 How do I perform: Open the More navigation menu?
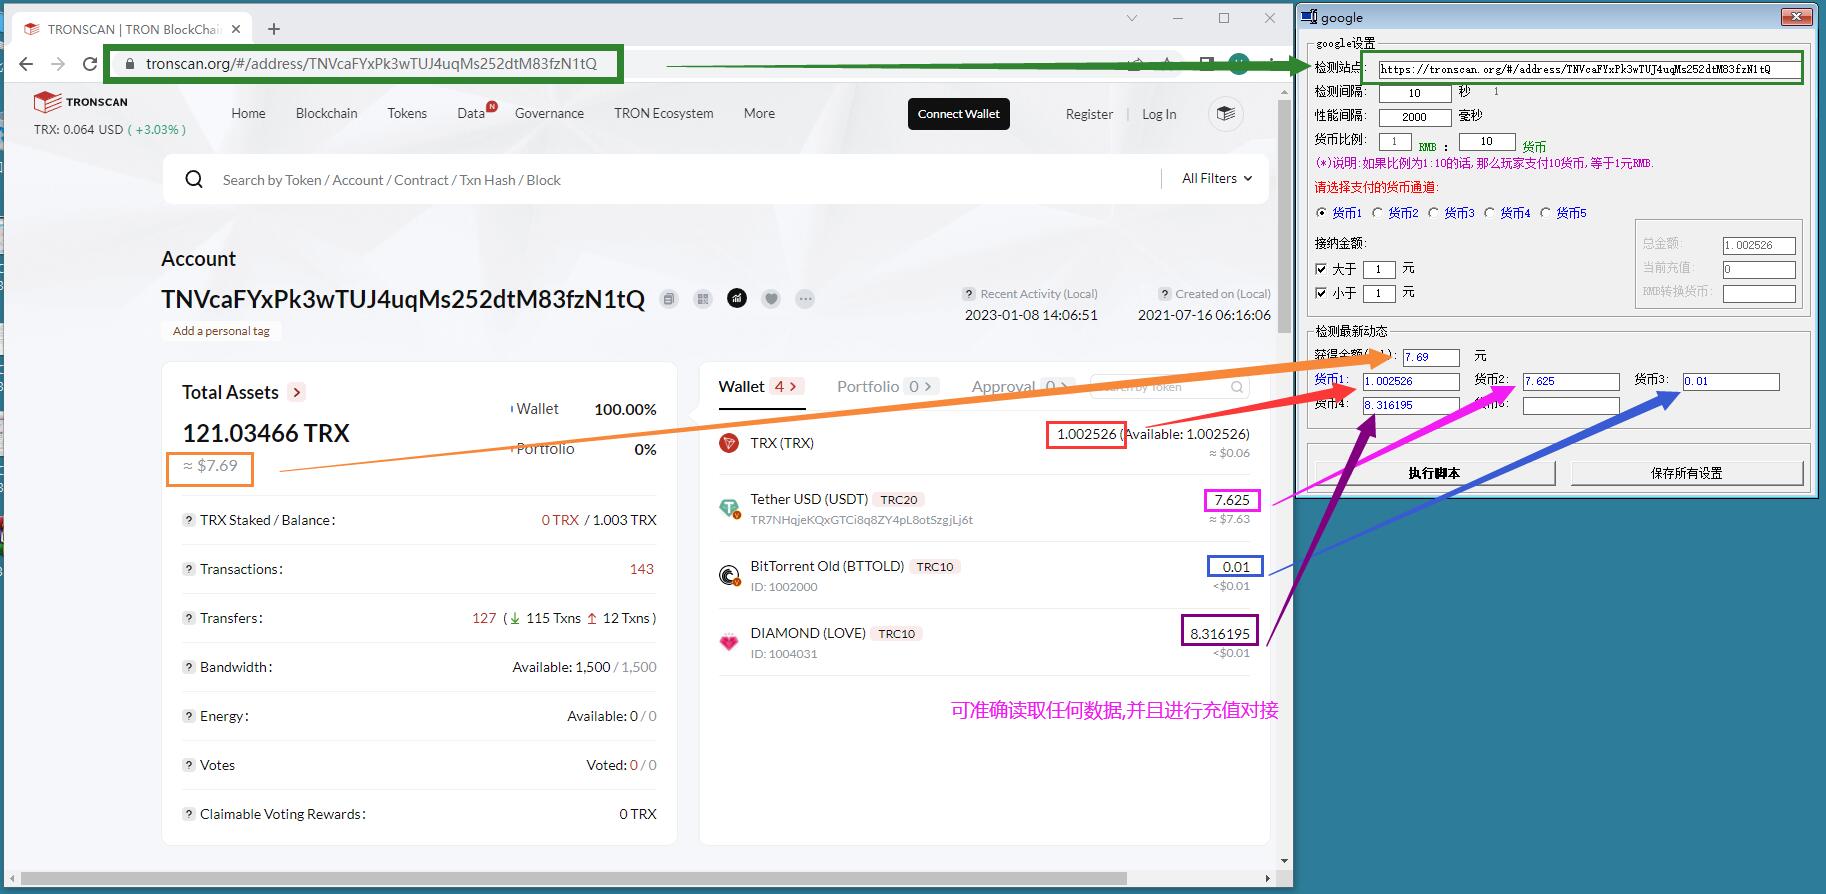coord(759,114)
